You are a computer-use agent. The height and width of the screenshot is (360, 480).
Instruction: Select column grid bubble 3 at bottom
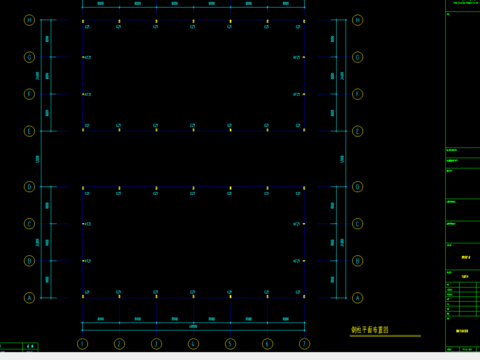[x=156, y=344]
